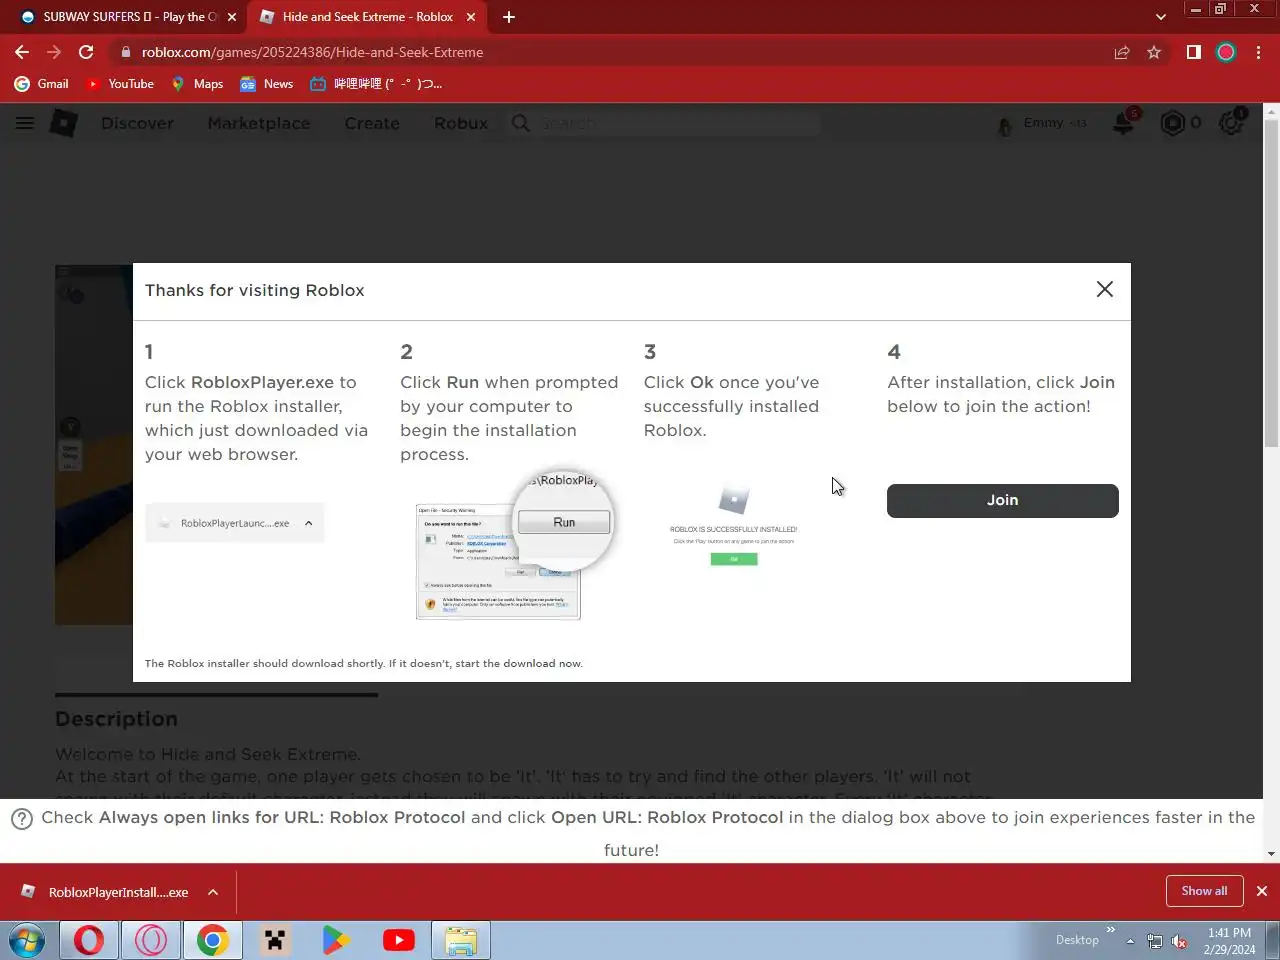Open the YouTube bookmark
The image size is (1280, 960).
click(x=120, y=84)
